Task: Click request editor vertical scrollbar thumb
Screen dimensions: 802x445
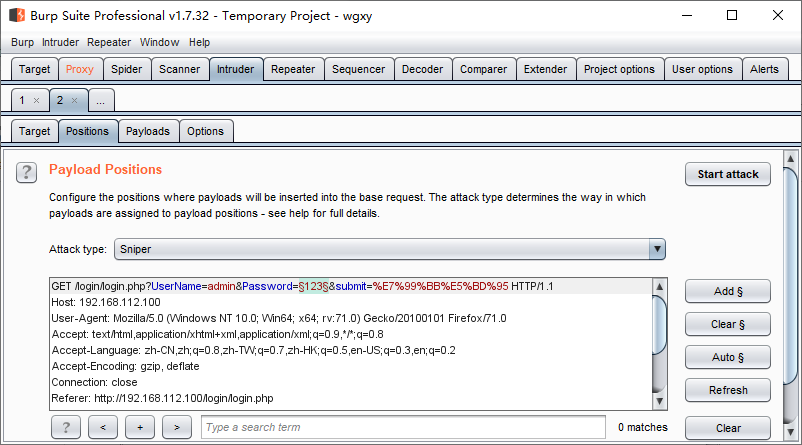Action: tap(659, 325)
